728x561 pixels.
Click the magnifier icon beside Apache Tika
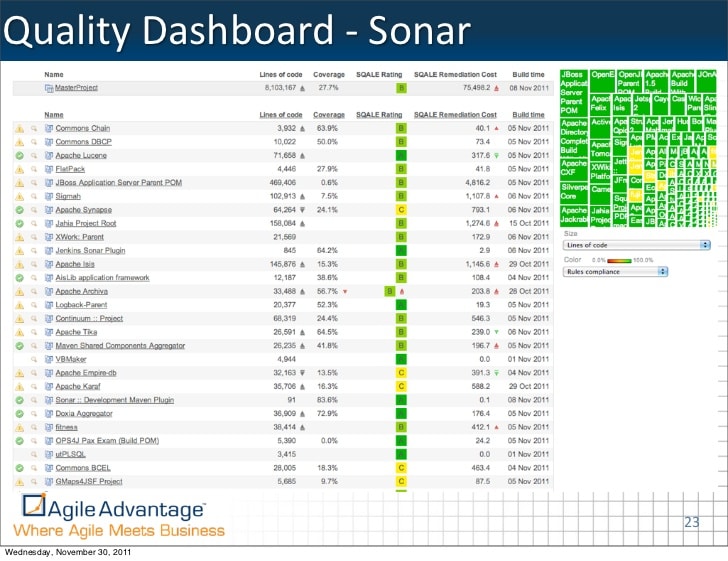tap(33, 332)
